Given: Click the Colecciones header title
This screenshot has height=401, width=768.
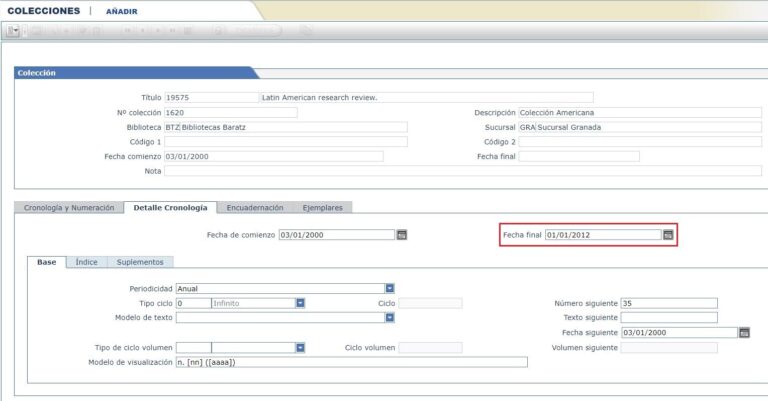Looking at the screenshot, I should click(x=43, y=11).
